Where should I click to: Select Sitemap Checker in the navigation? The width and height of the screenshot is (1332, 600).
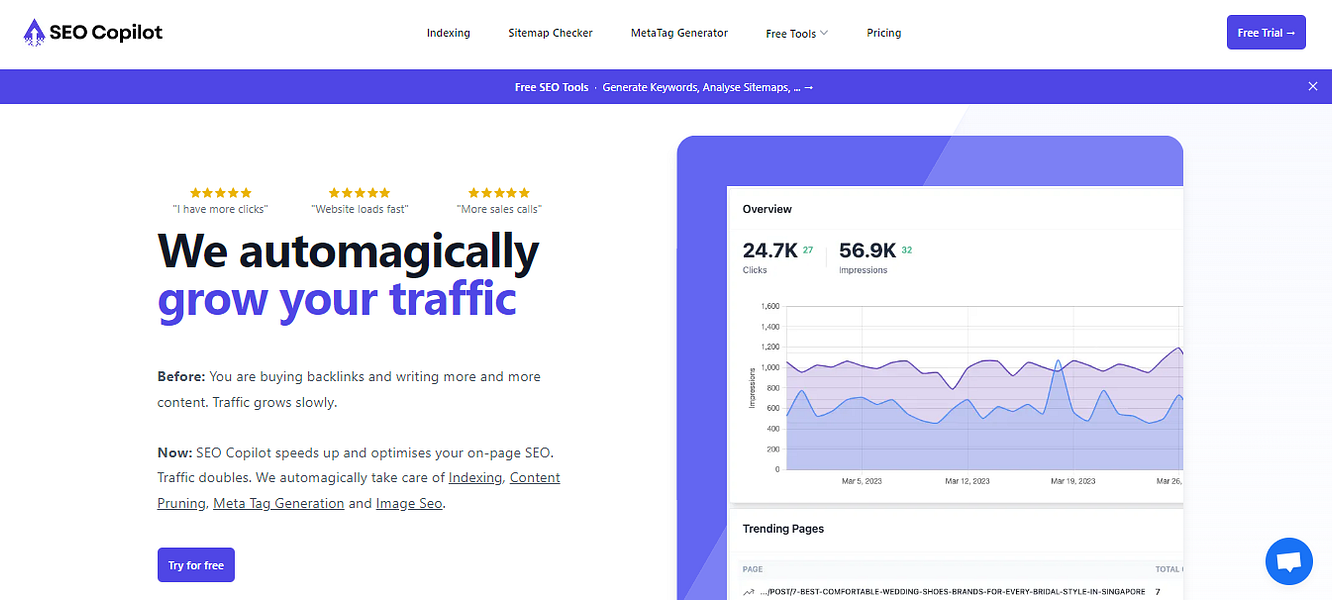(550, 33)
